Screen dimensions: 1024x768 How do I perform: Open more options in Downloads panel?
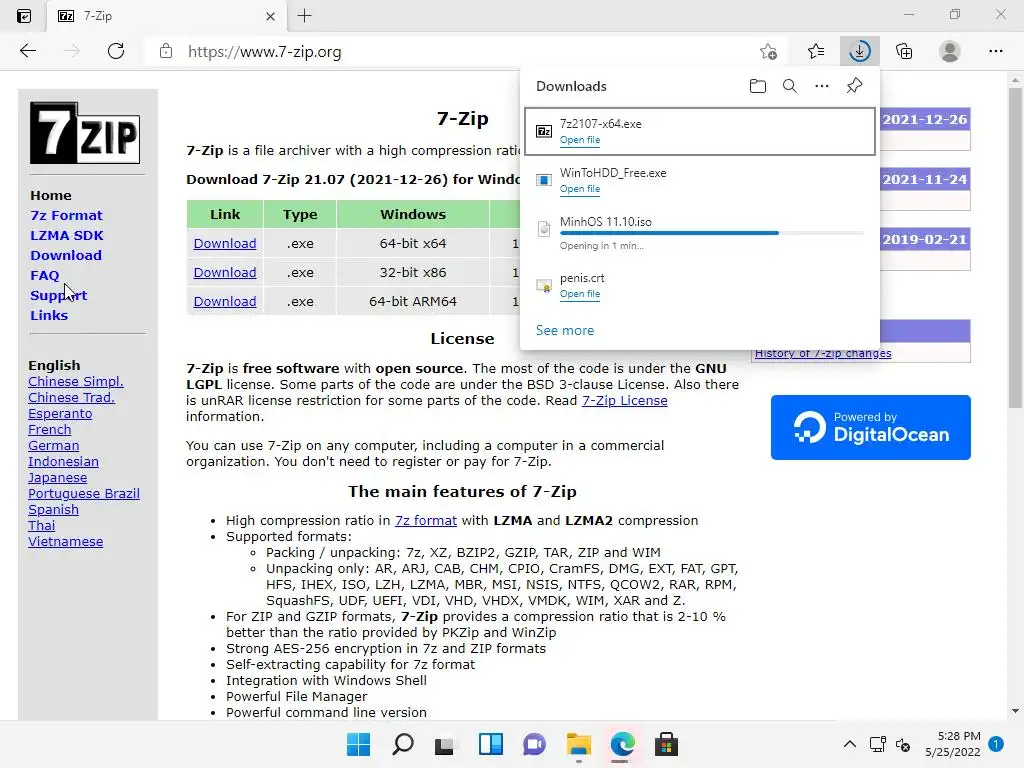point(822,86)
